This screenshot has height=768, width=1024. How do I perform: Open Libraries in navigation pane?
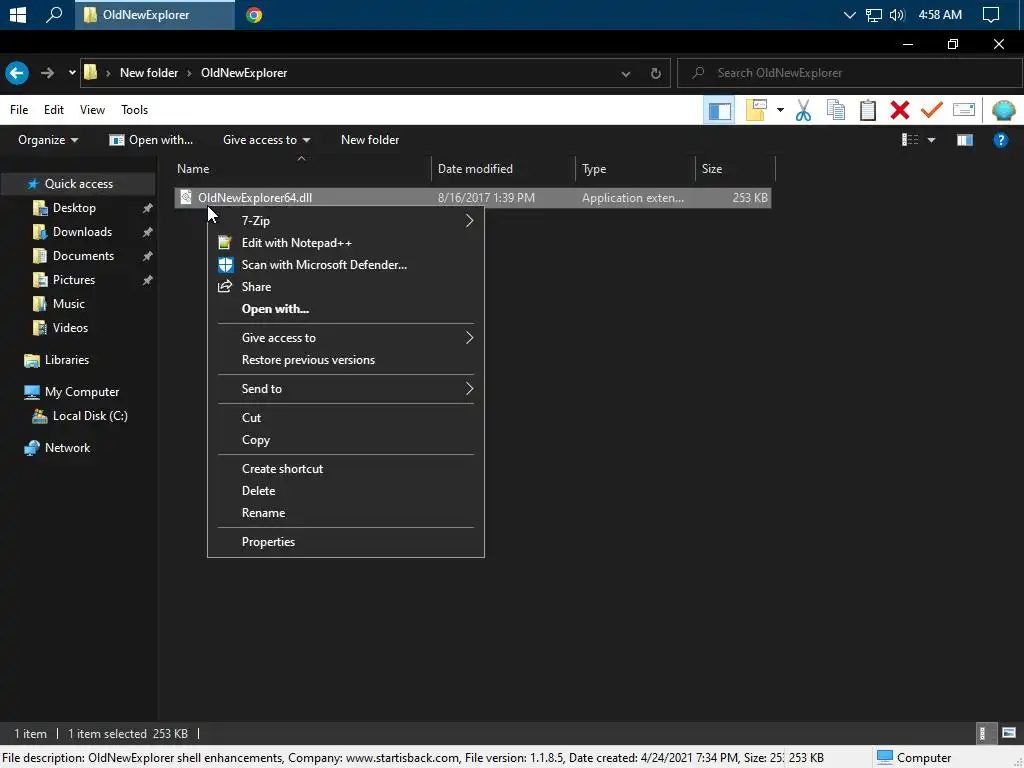point(67,360)
